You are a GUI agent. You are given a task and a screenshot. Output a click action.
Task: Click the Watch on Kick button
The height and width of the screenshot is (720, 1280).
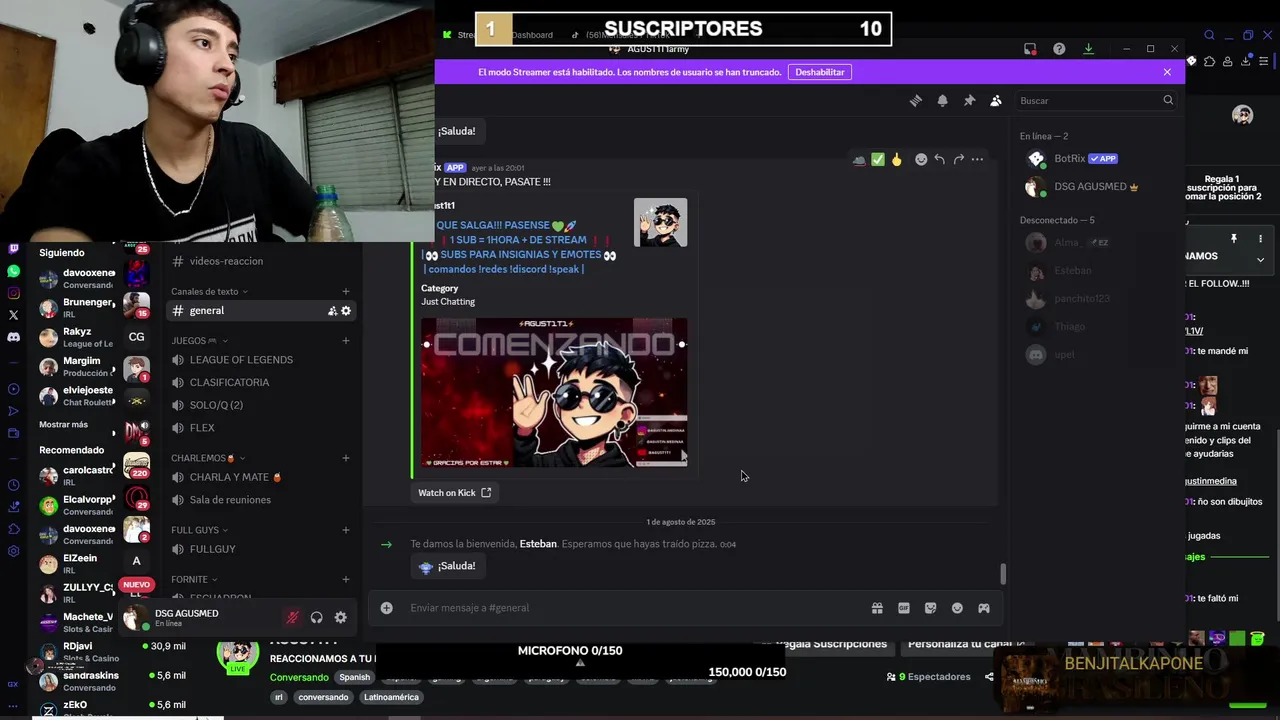454,493
